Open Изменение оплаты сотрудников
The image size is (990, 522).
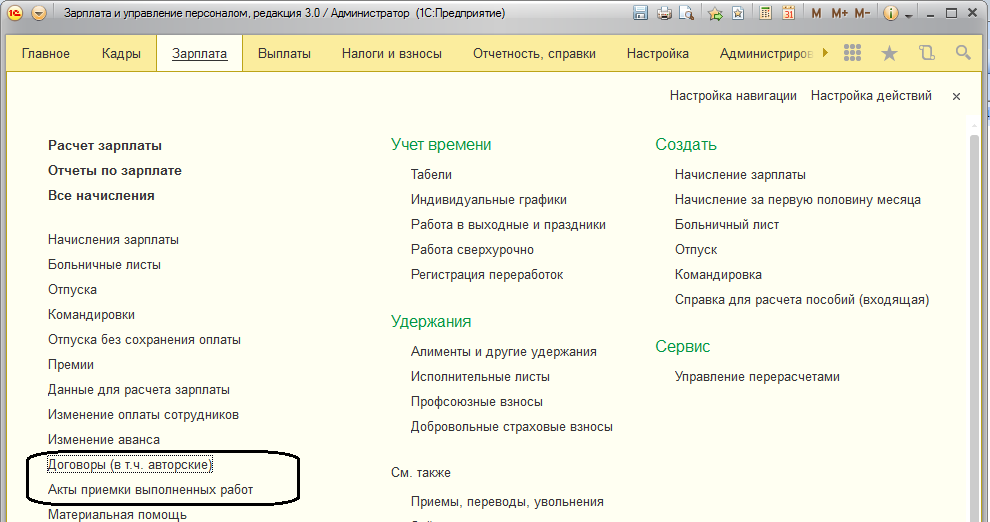tap(143, 415)
